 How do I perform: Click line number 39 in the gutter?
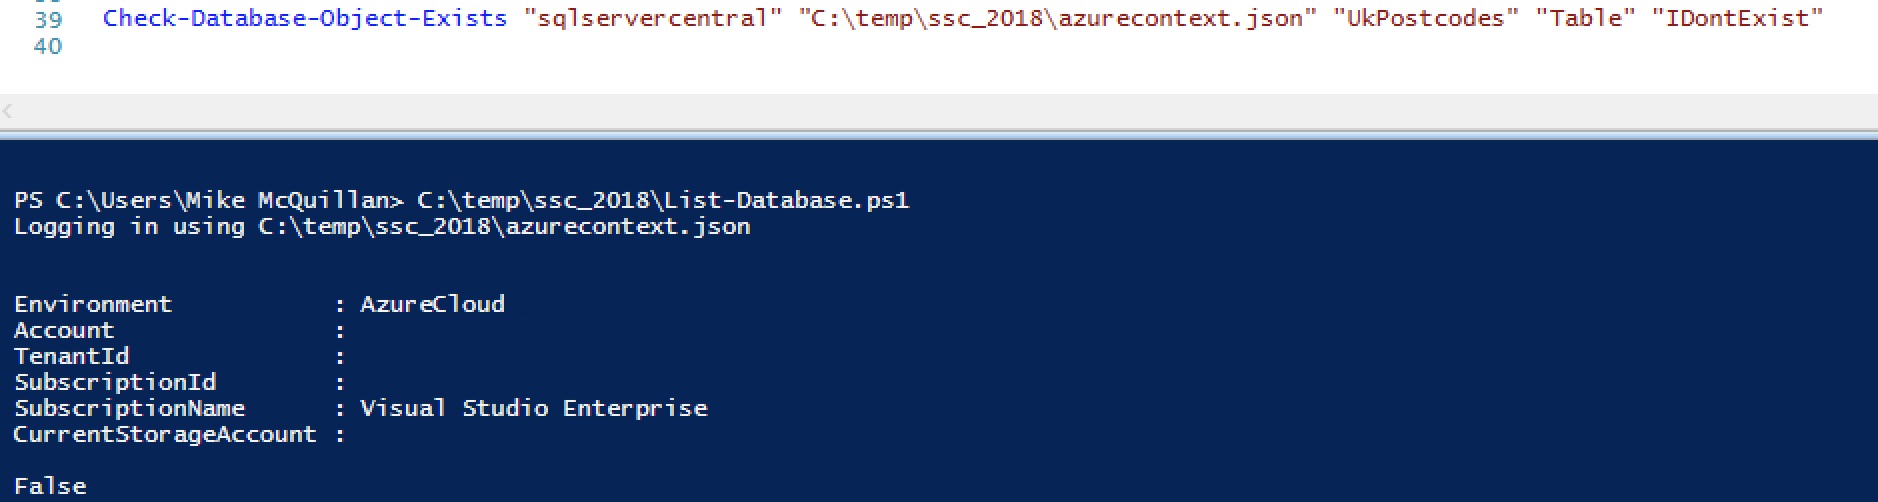click(x=48, y=19)
